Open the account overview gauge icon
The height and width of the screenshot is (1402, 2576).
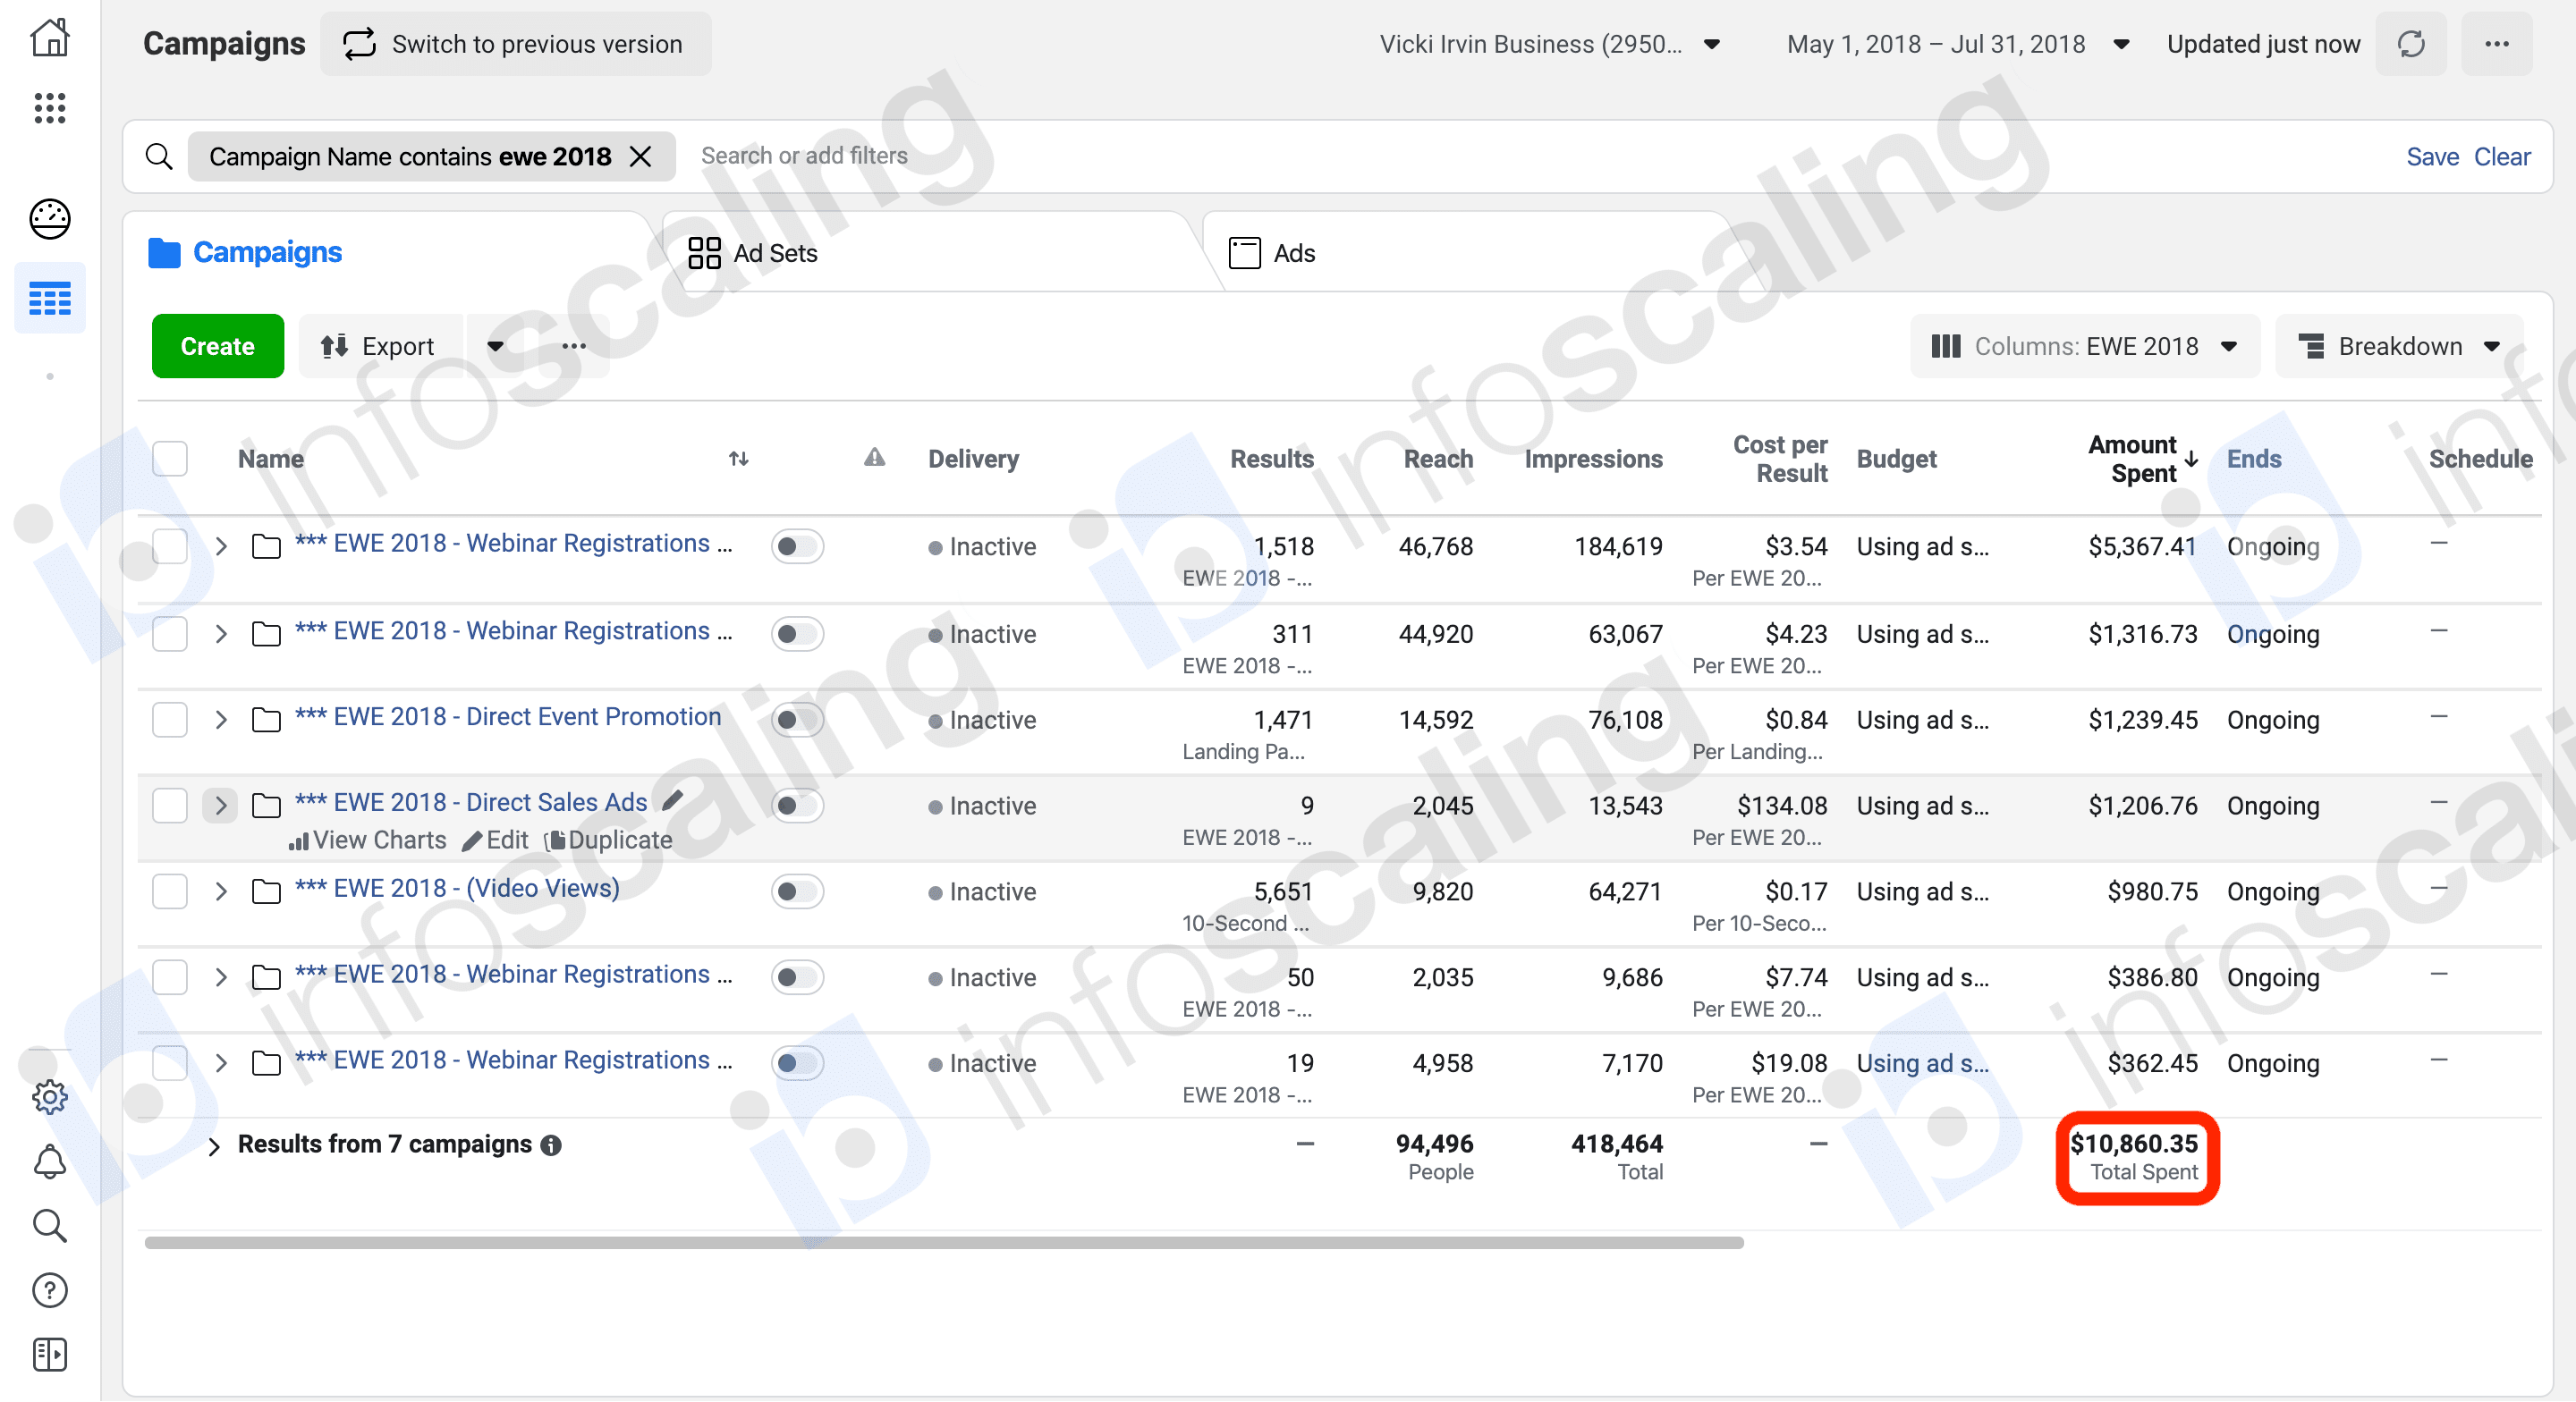49,219
